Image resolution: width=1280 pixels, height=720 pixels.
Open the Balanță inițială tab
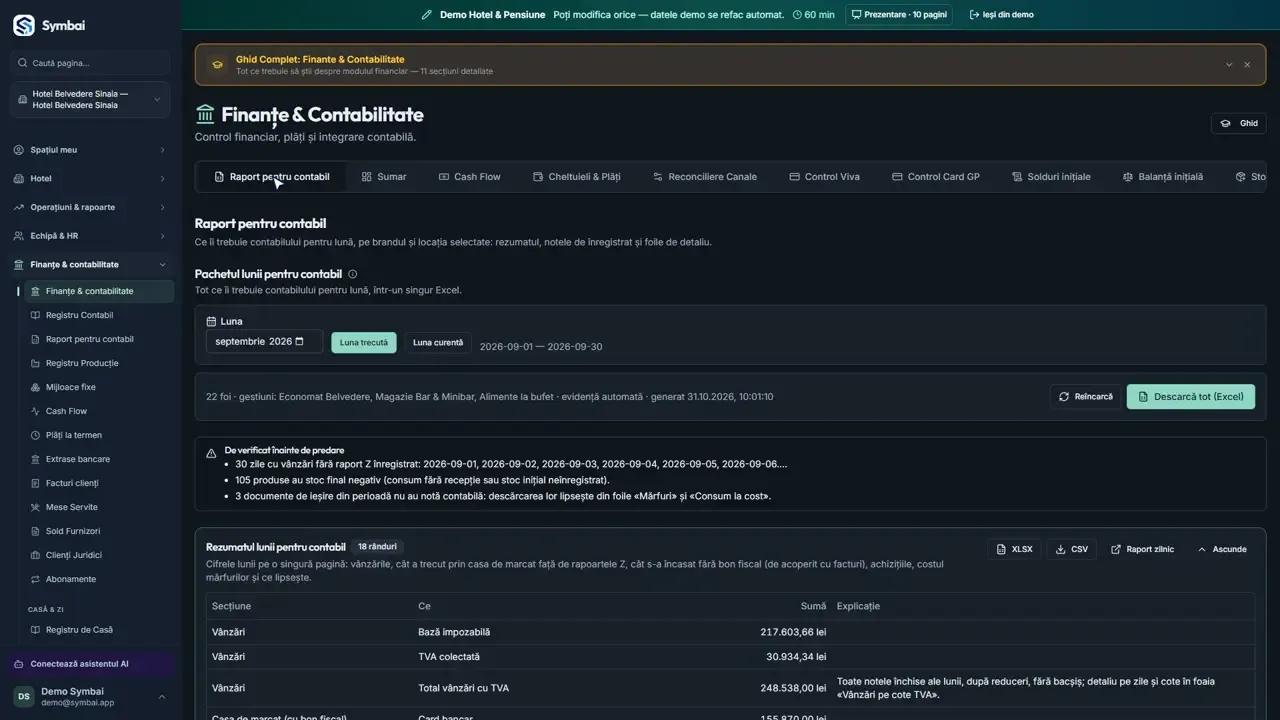pos(1163,177)
